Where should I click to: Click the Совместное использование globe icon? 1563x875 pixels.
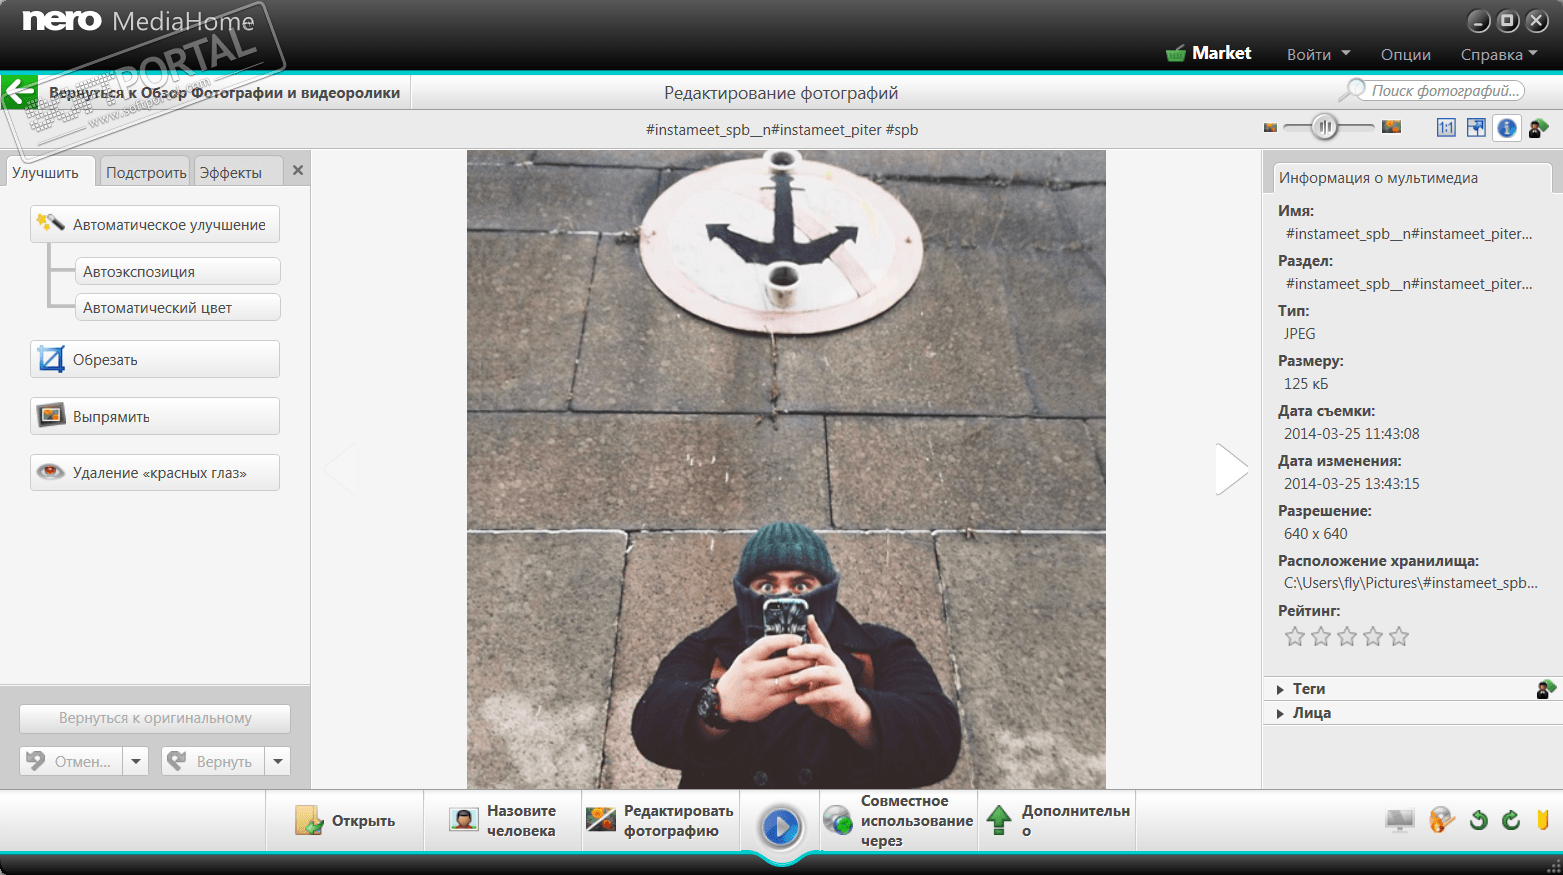coord(838,820)
